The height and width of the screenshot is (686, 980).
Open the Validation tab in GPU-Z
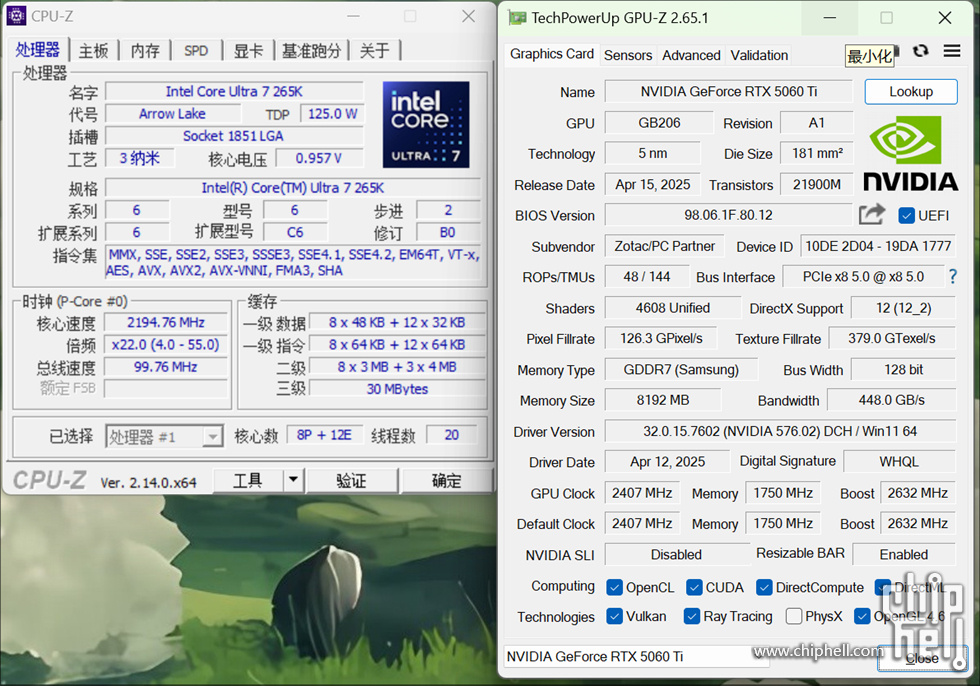(x=759, y=55)
